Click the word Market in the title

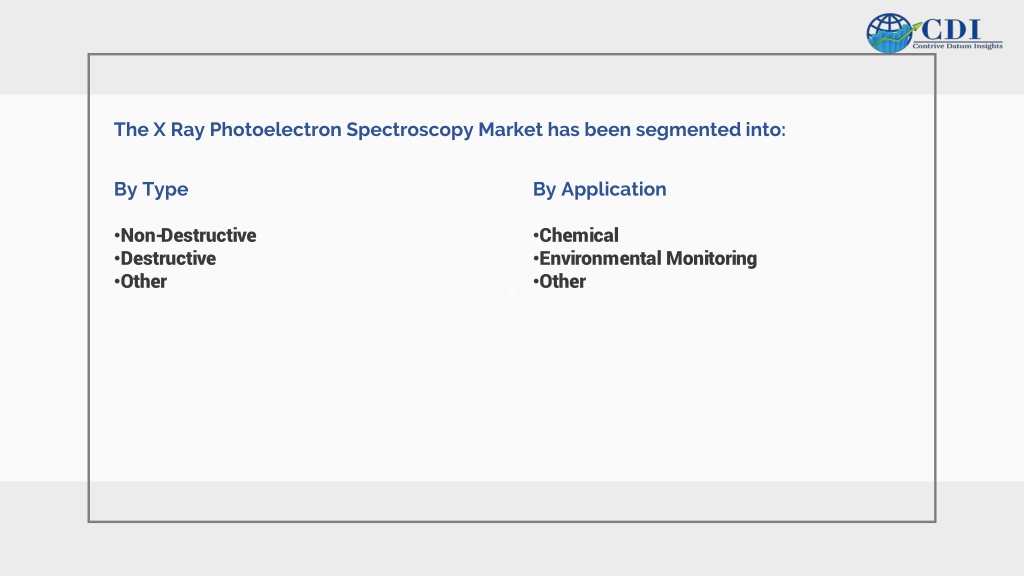click(510, 129)
